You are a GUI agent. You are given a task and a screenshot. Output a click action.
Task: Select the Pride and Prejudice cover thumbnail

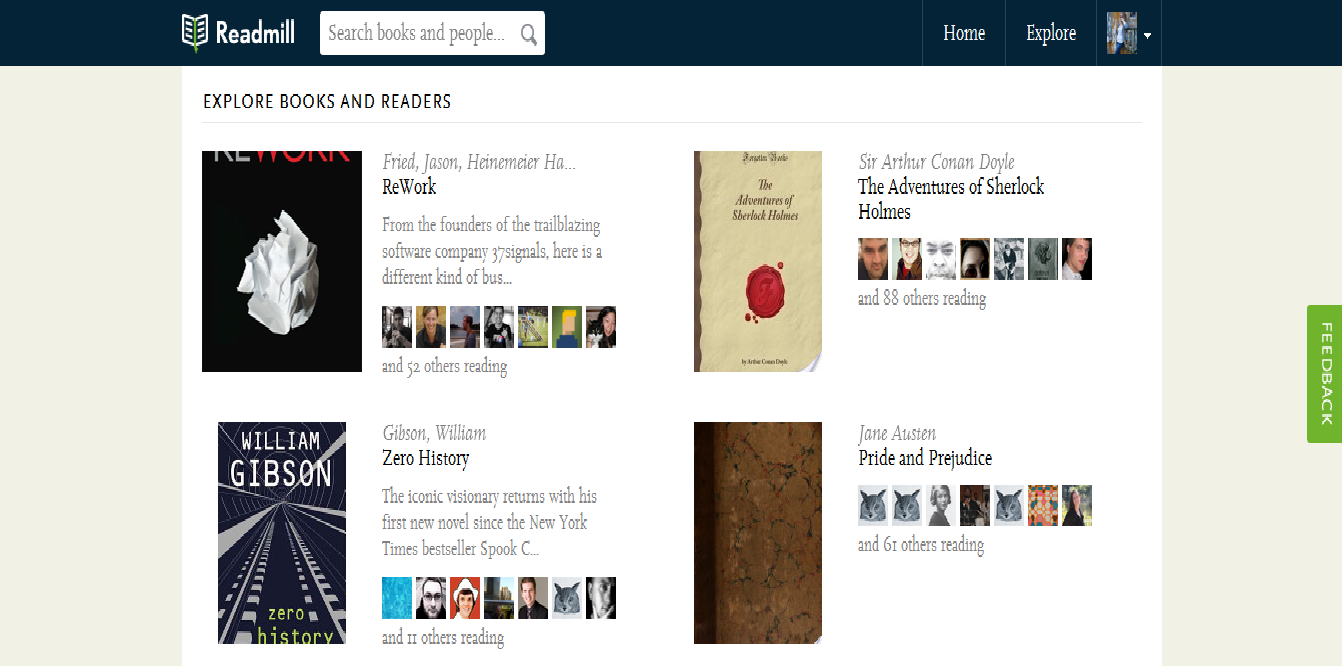point(758,533)
